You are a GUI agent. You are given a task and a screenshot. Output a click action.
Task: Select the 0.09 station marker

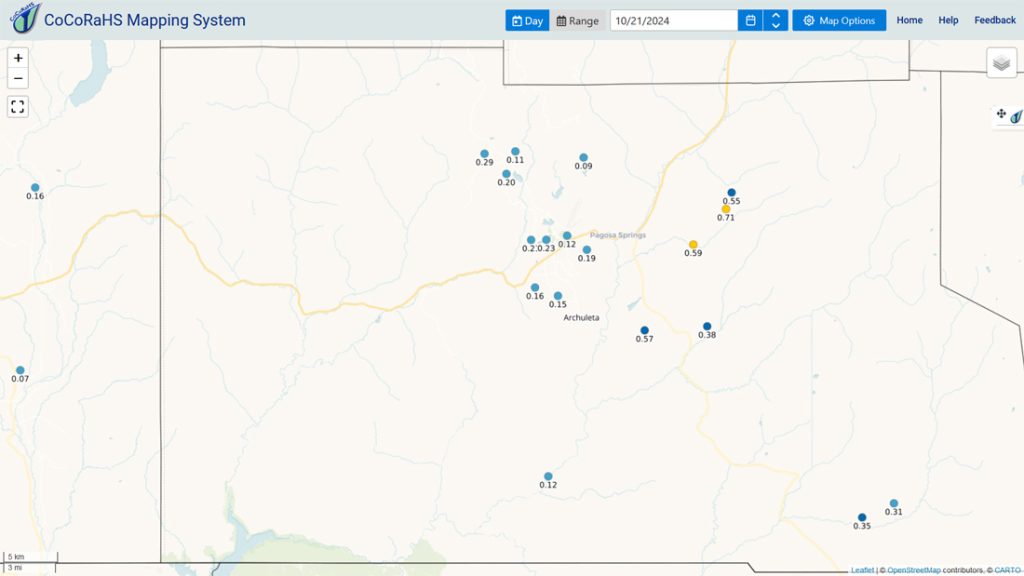click(583, 157)
